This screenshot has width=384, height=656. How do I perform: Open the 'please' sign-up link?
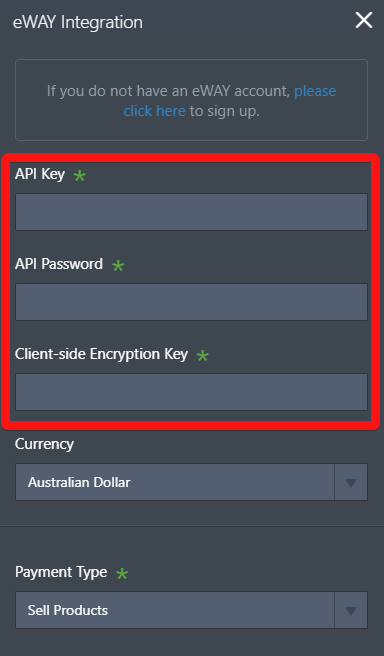[315, 91]
